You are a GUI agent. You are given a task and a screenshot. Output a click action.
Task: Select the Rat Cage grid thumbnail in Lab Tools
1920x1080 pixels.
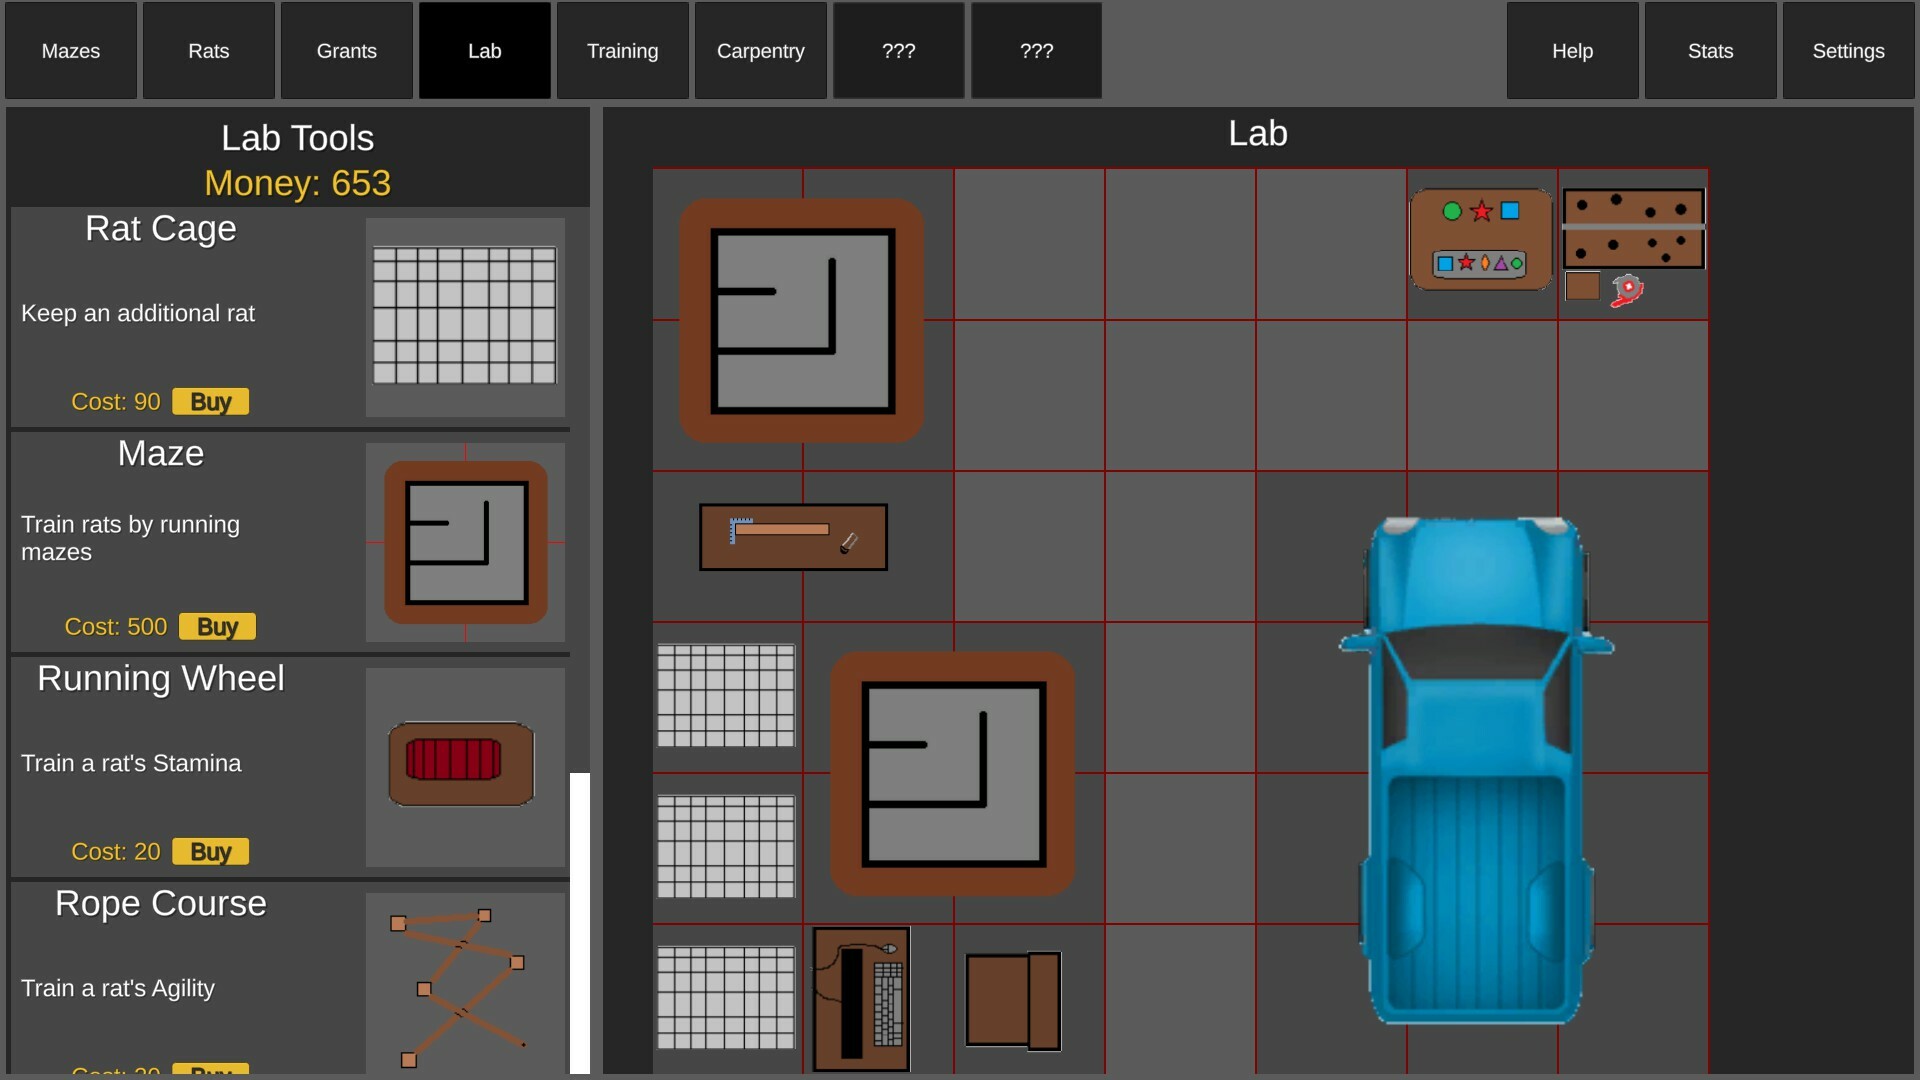[464, 317]
